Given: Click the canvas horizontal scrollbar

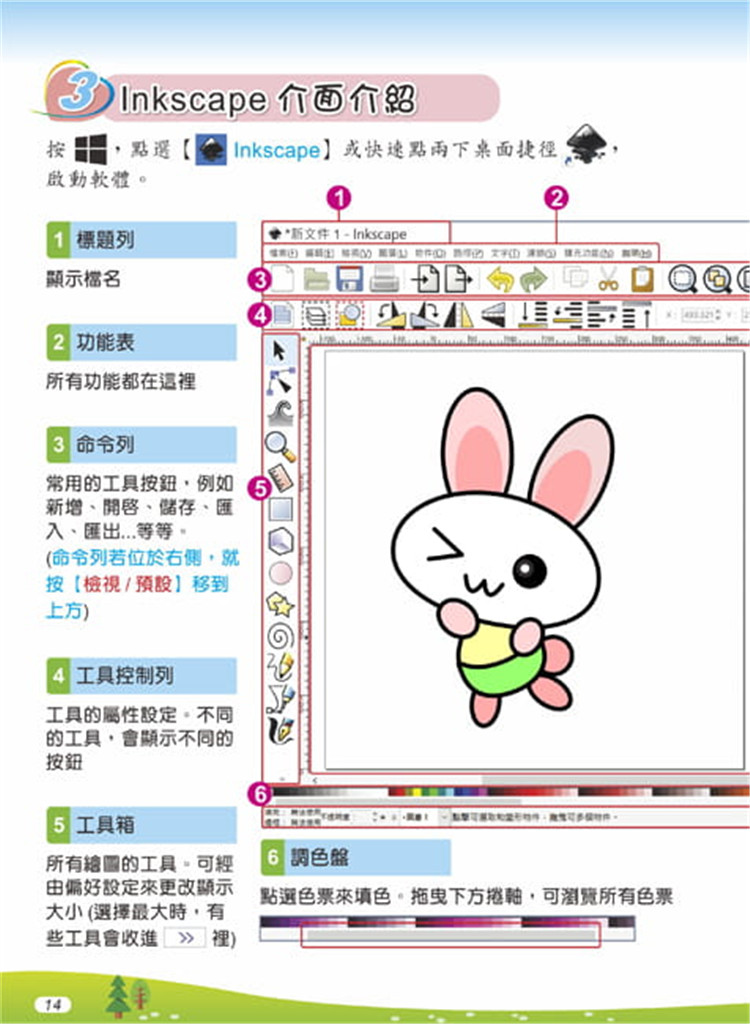Looking at the screenshot, I should pos(616,780).
